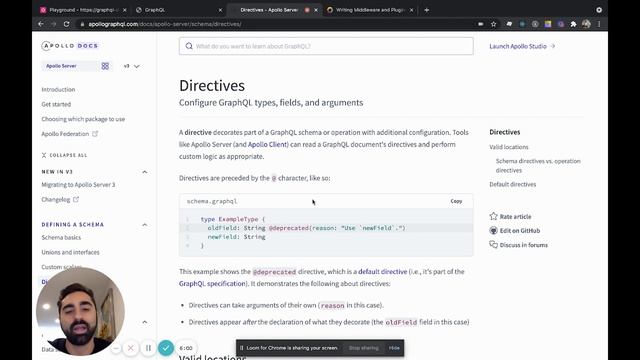
Task: Open Get started in sidebar
Action: (56, 104)
